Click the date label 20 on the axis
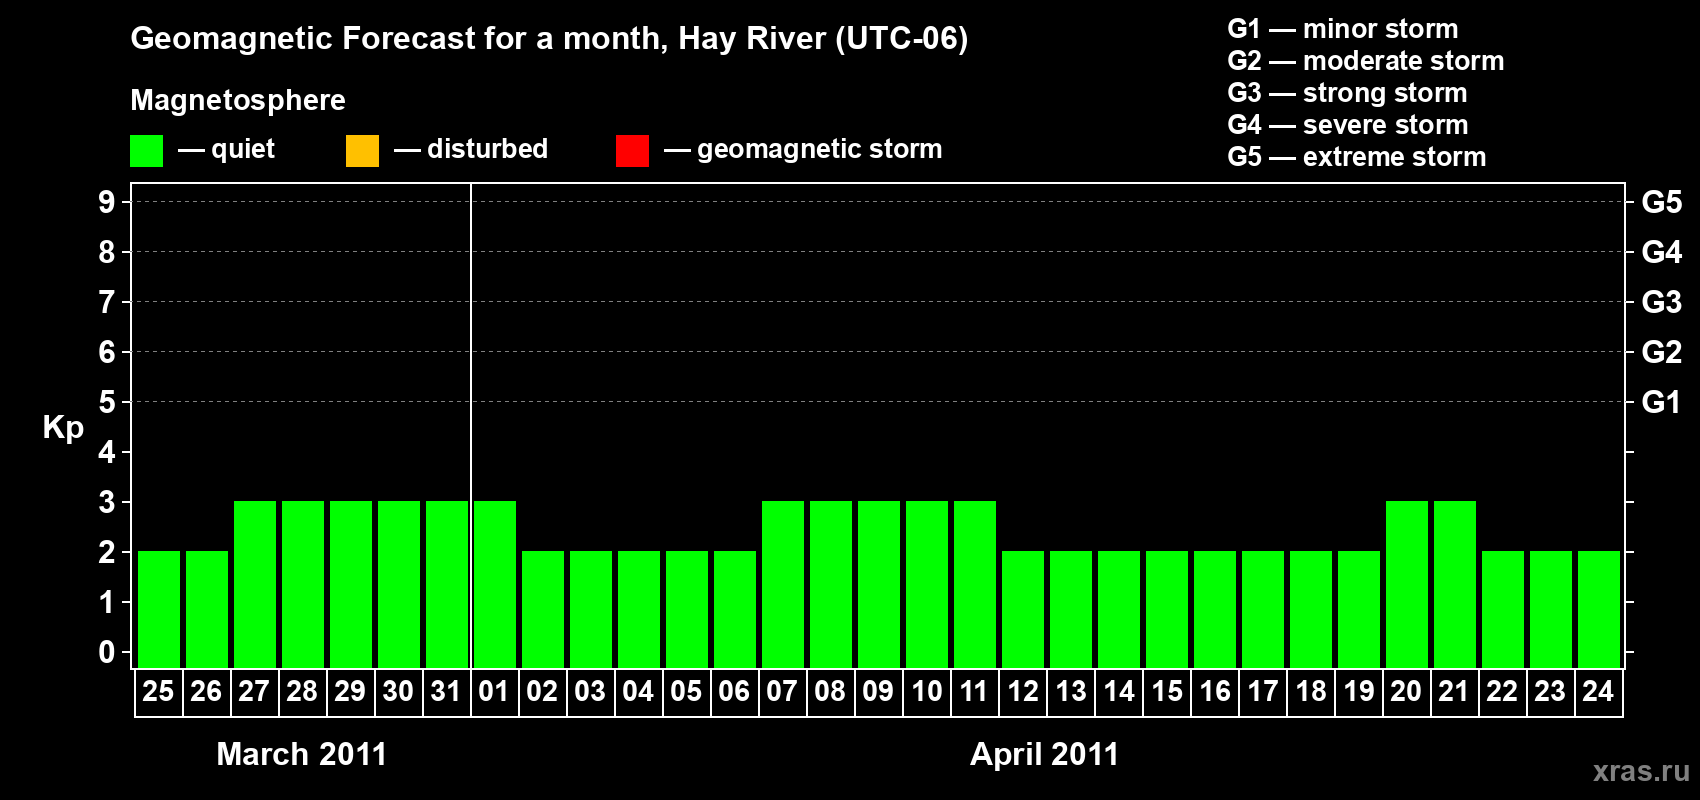Screen dimensions: 1700x800 pos(1406,691)
